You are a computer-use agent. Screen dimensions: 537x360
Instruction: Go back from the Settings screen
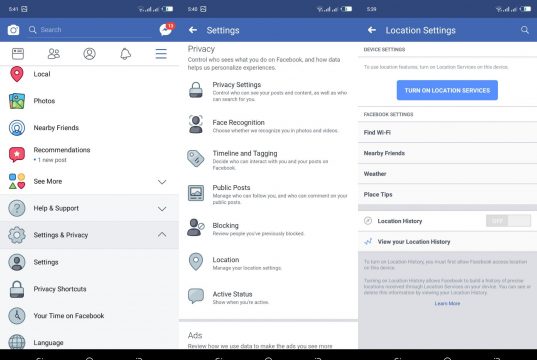tap(193, 30)
